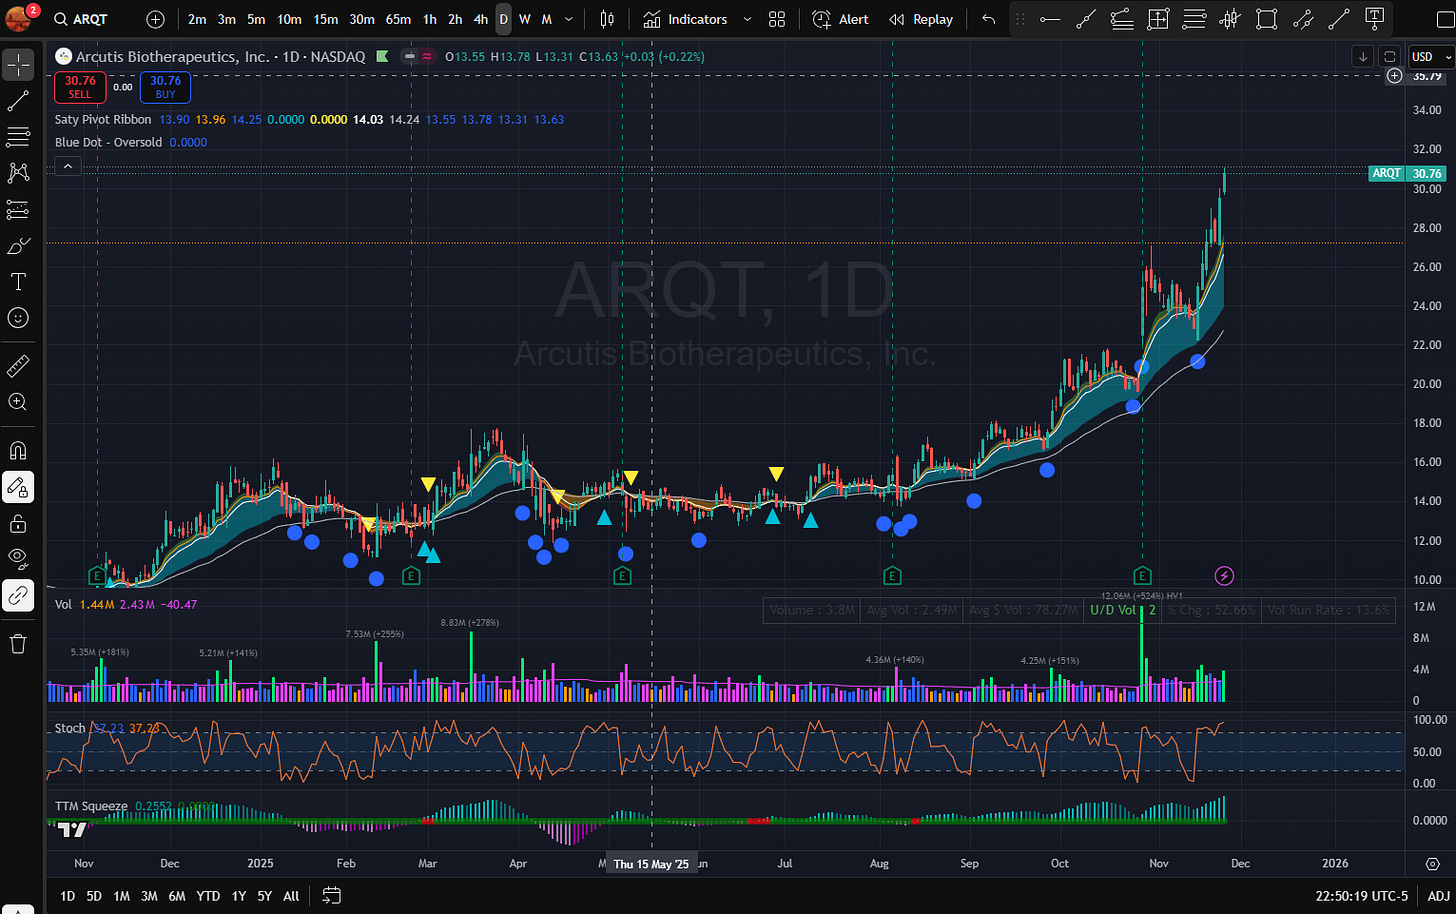The height and width of the screenshot is (914, 1456).
Task: Switch to 65m interval
Action: point(398,19)
